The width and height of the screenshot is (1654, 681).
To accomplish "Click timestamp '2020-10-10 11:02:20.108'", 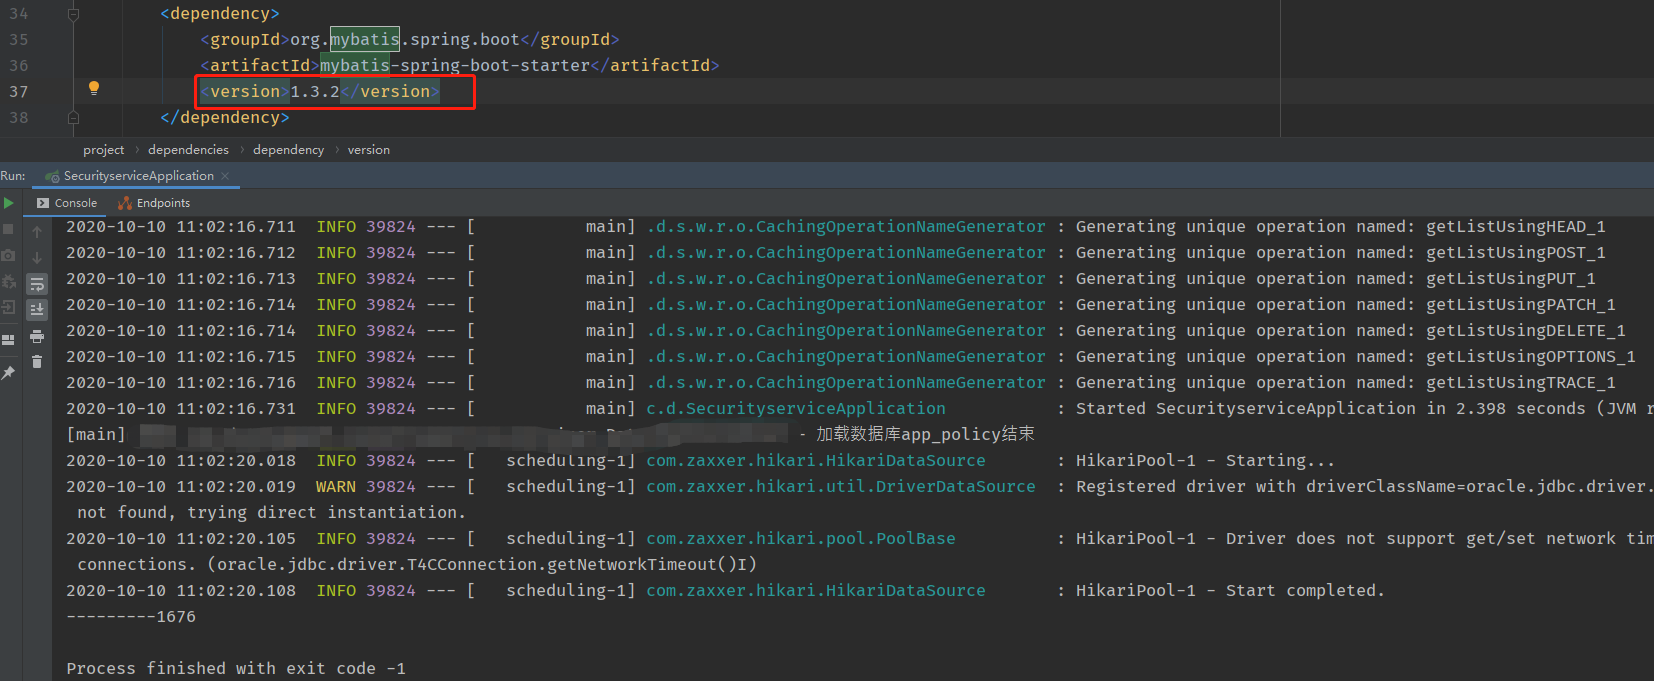I will pos(181,590).
